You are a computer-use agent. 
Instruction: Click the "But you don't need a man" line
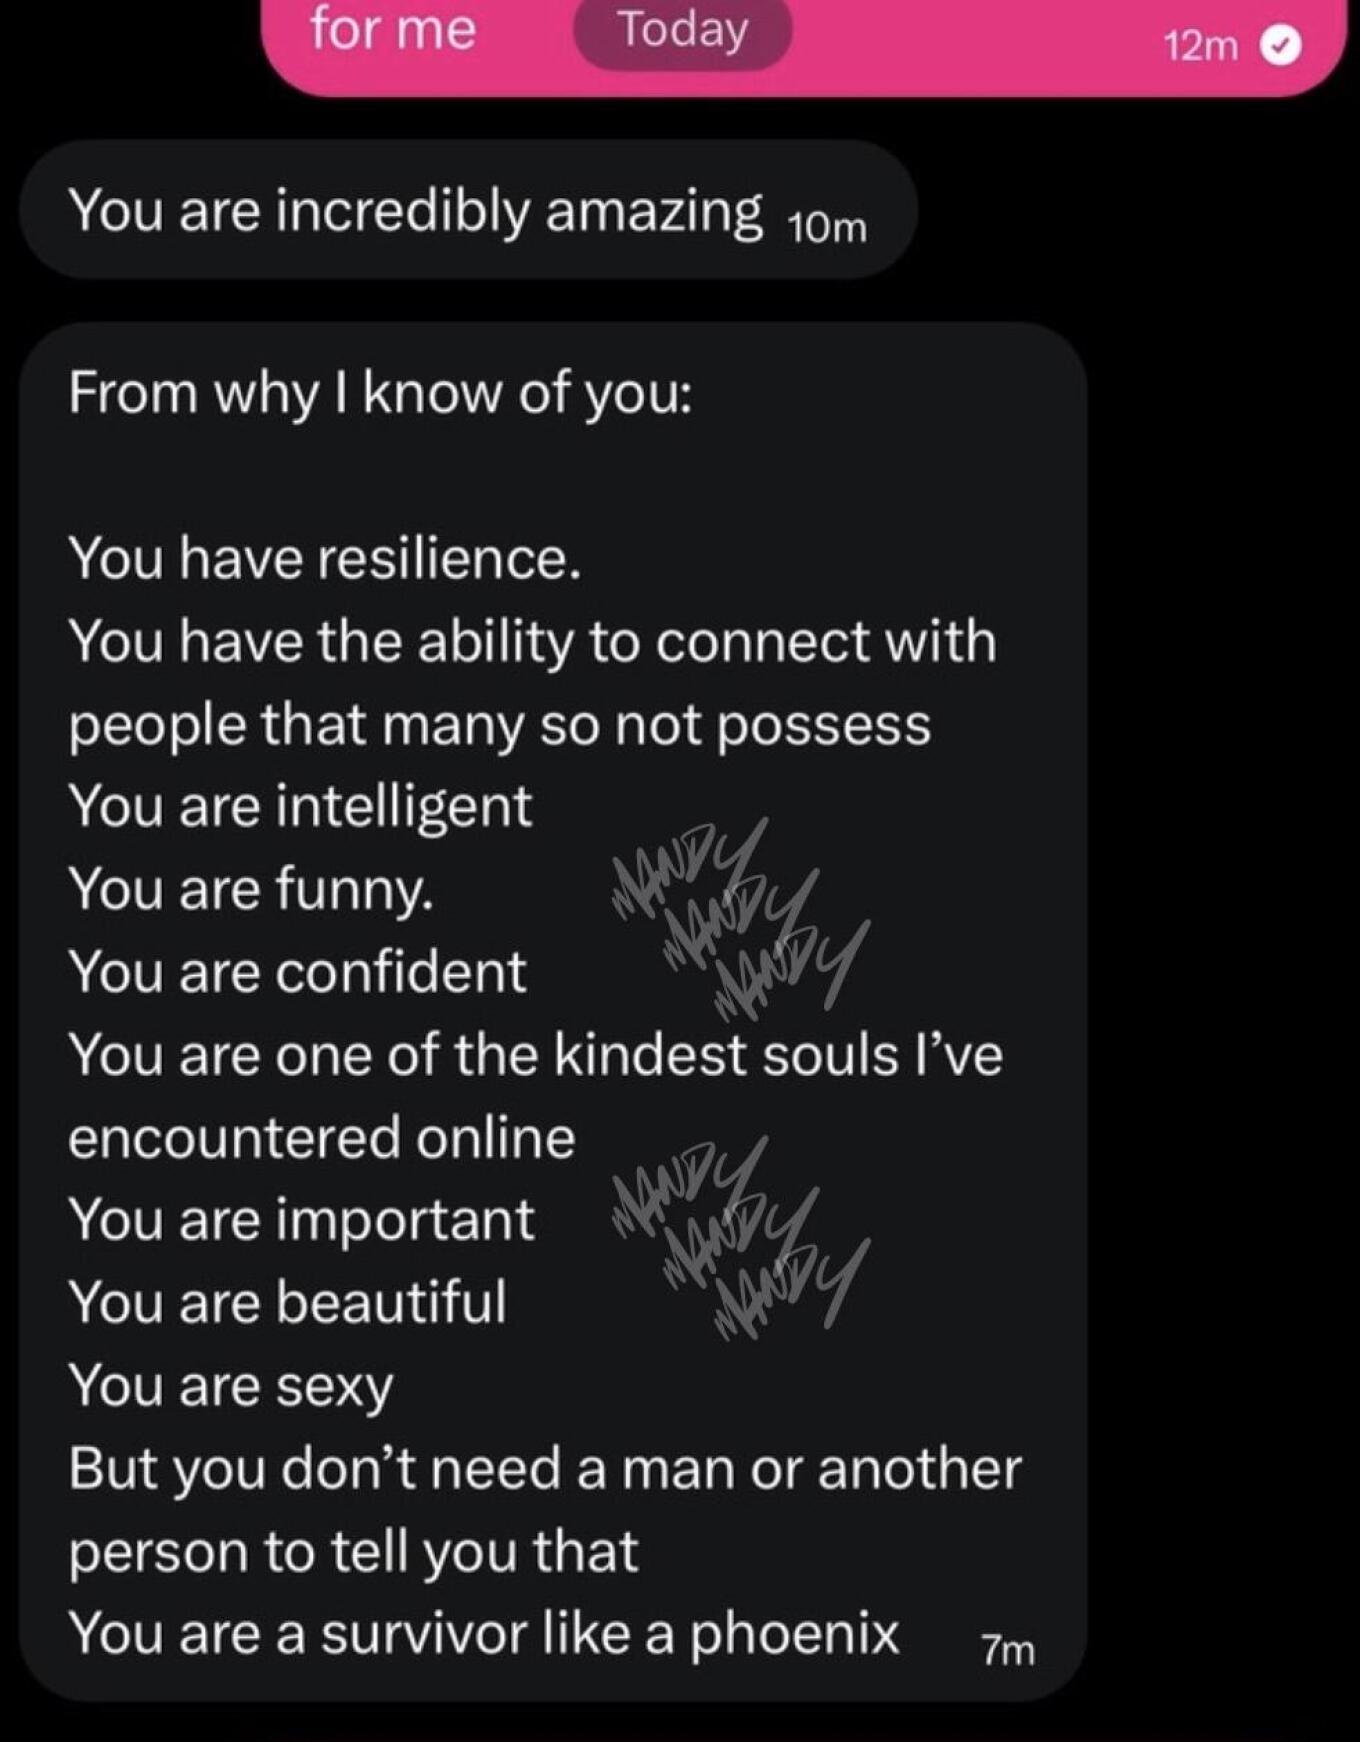click(x=545, y=1469)
